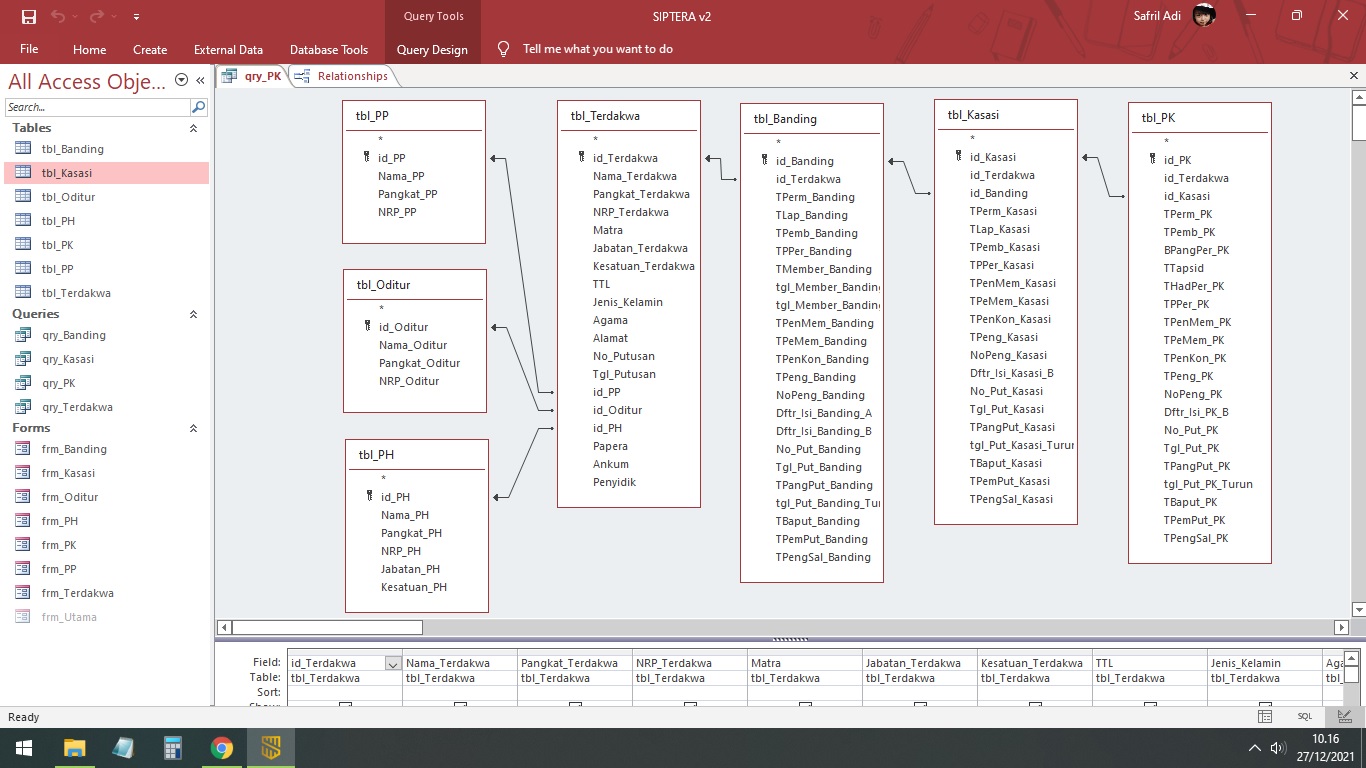Switch to the Home ribbon tab
The height and width of the screenshot is (768, 1366).
coord(89,49)
